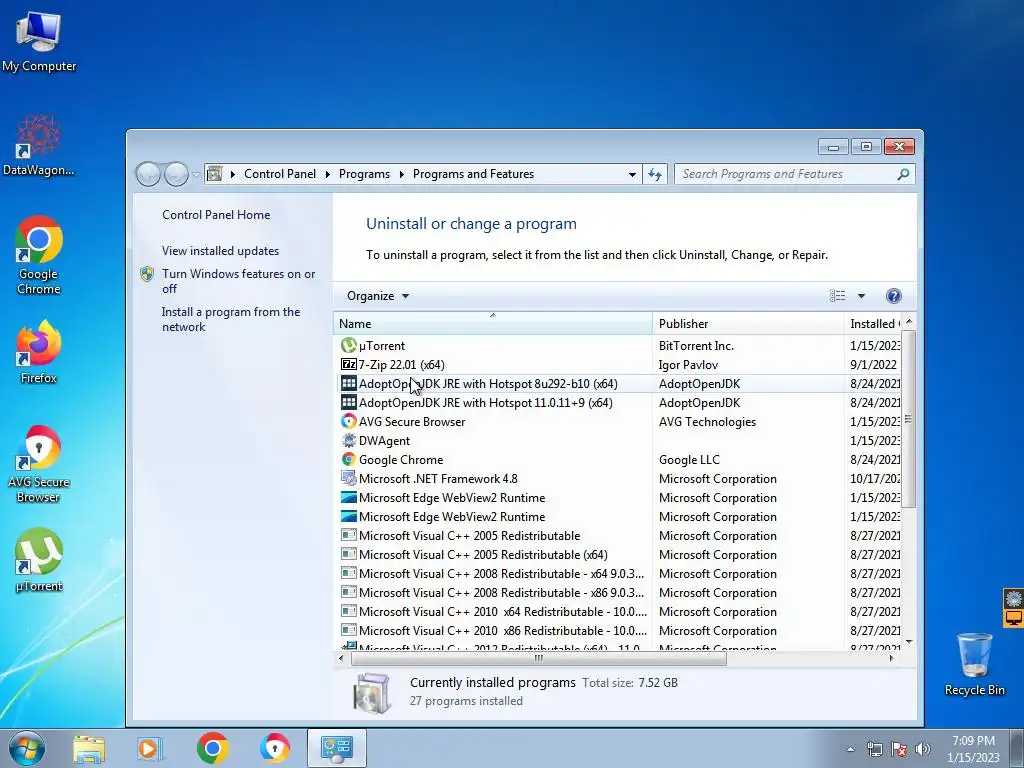Click the volume speaker tray icon
1024x768 pixels.
coord(923,749)
